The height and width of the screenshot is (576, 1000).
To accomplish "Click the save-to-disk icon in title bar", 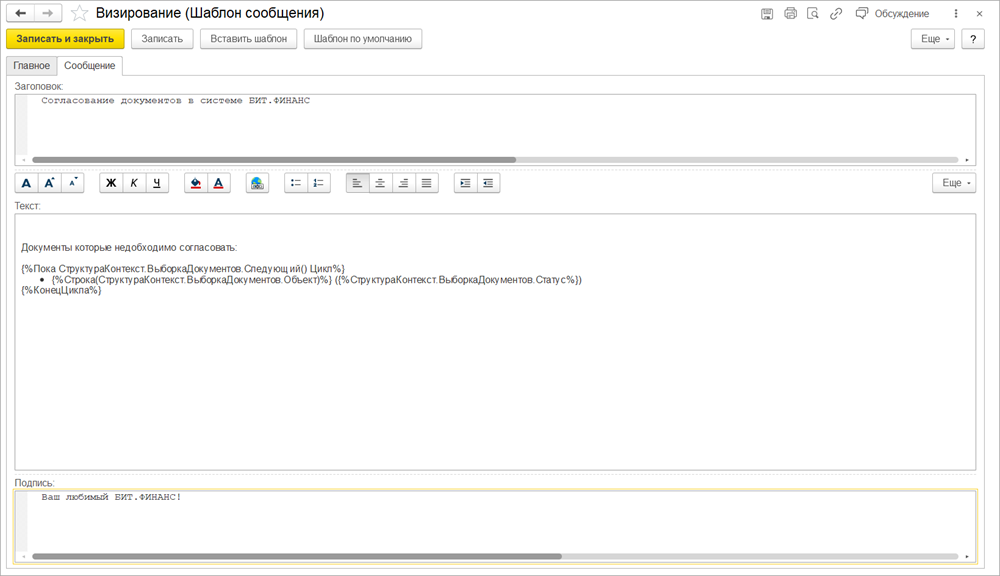I will (x=767, y=14).
